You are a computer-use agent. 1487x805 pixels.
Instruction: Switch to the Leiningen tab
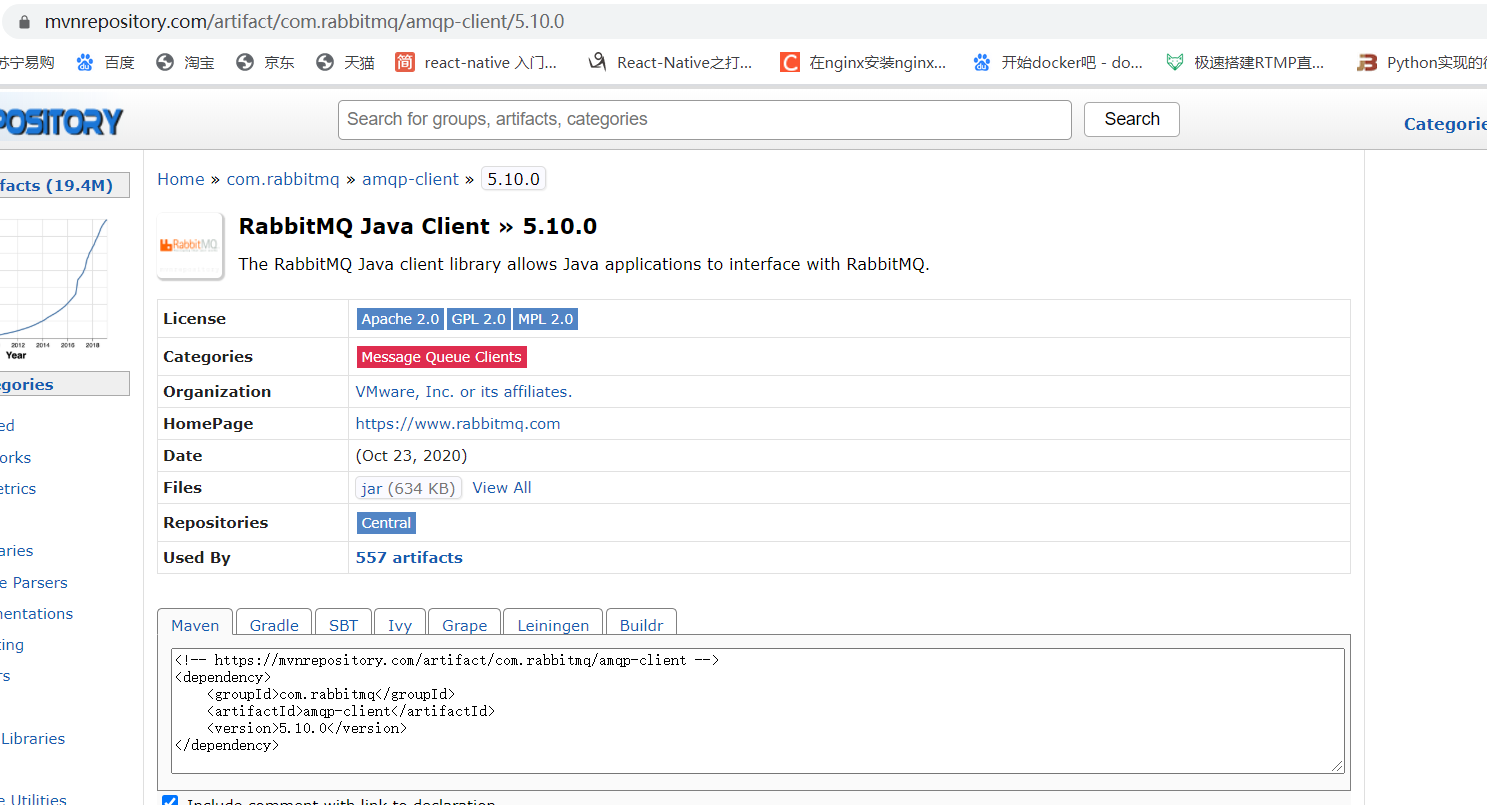[x=553, y=625]
